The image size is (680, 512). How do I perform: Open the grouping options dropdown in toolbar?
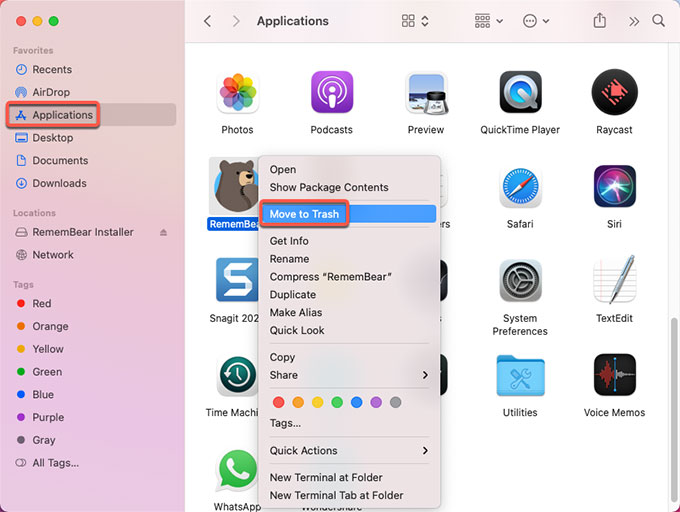[x=490, y=21]
